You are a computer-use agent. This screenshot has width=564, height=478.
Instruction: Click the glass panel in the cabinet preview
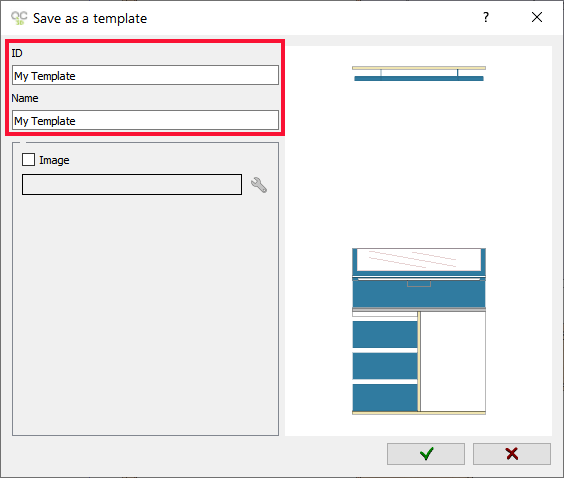(419, 259)
